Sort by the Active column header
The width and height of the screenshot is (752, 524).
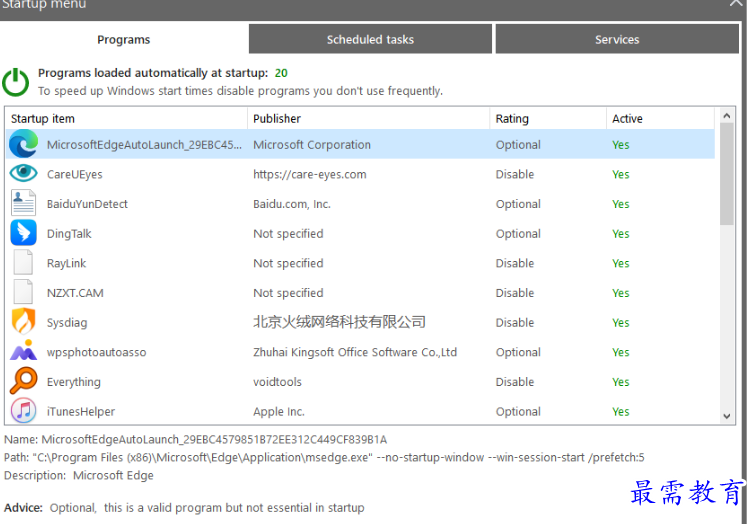(660, 118)
